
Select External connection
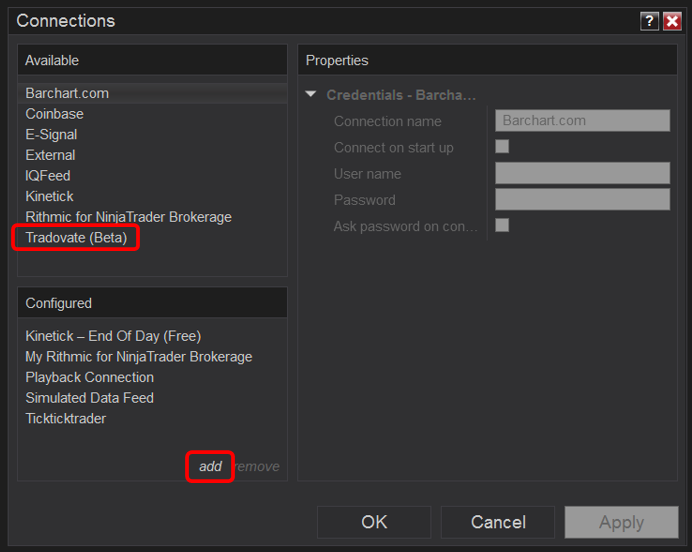tap(152, 155)
